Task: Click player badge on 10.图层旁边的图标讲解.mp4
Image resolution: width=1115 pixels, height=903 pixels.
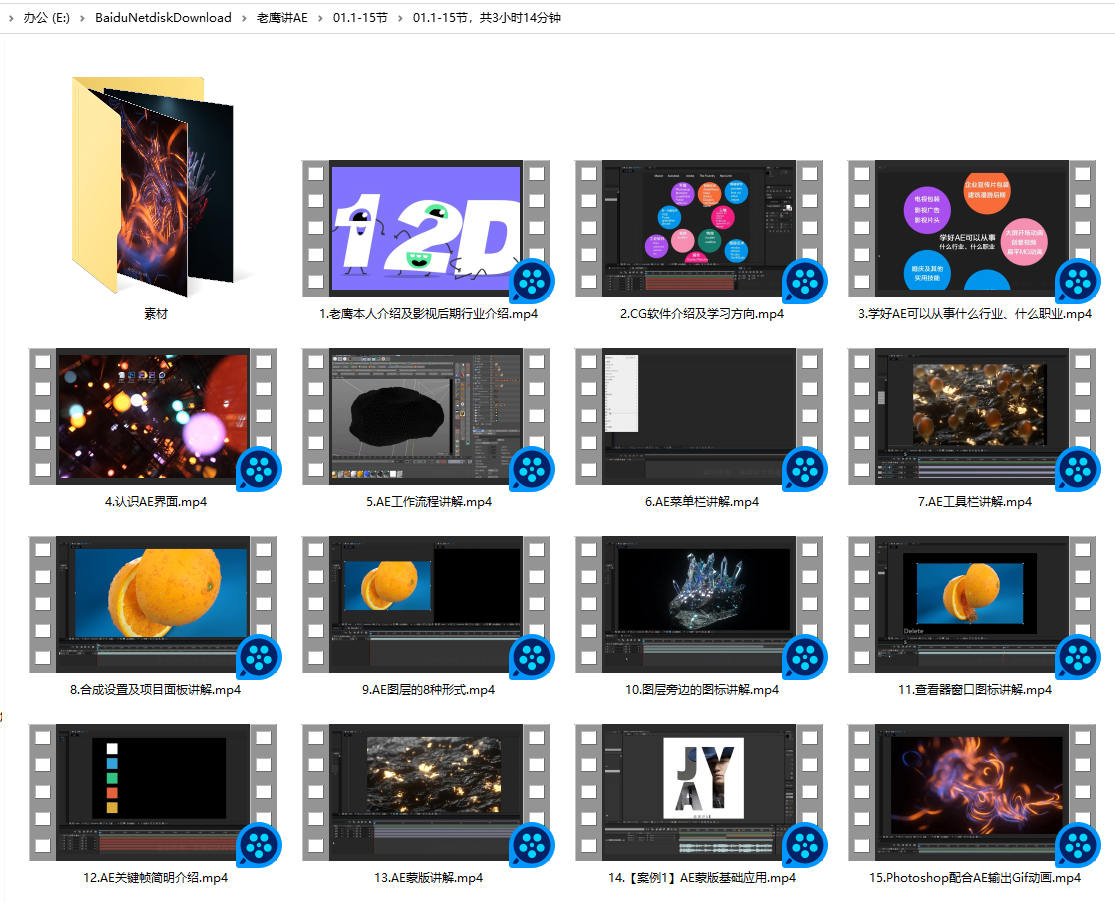Action: click(x=805, y=657)
